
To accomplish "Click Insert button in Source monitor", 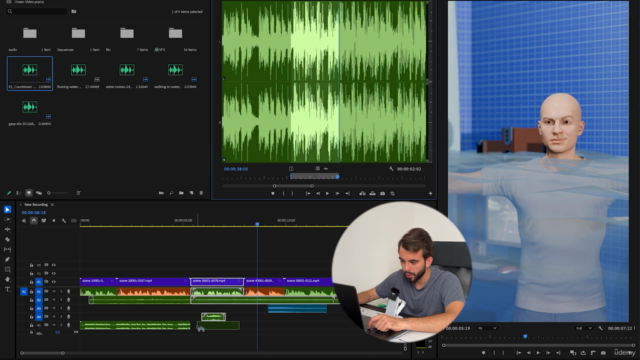I will click(362, 193).
